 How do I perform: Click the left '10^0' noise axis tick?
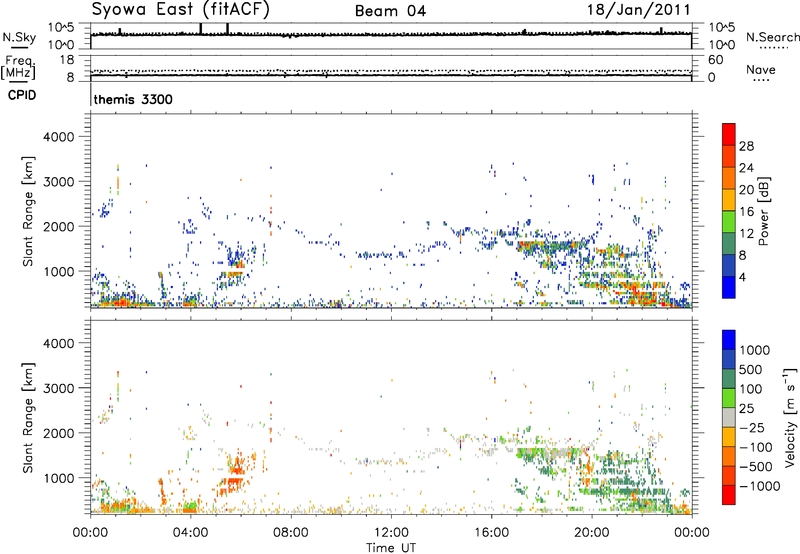[61, 45]
